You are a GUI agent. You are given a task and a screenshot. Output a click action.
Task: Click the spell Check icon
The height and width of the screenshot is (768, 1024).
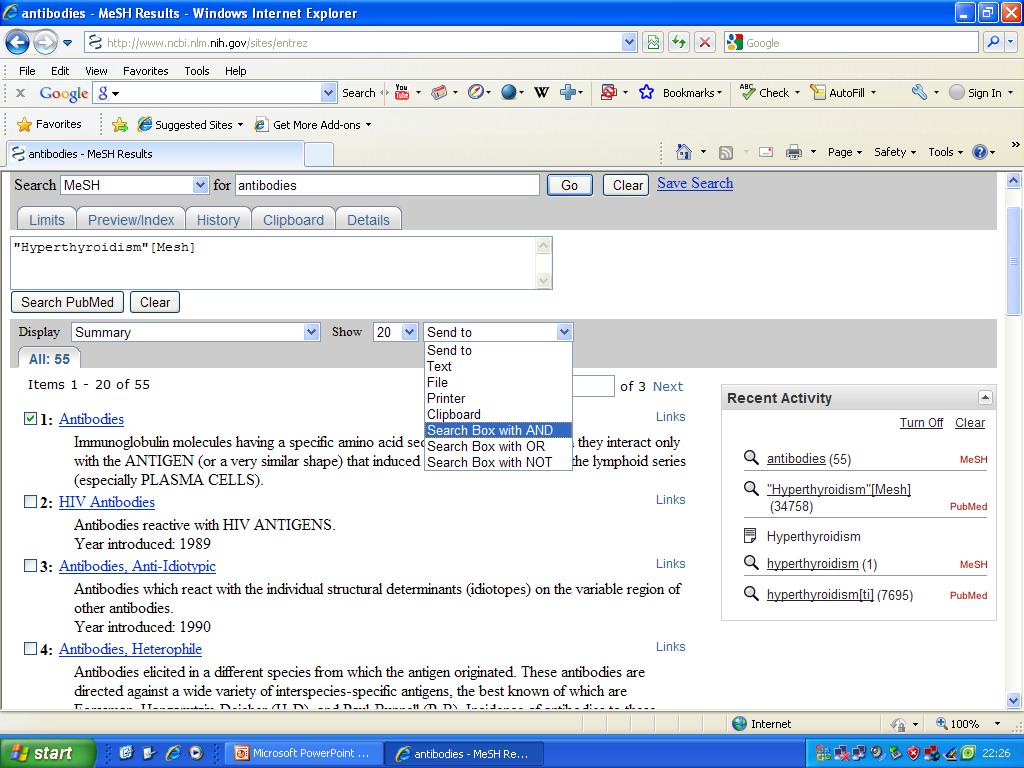(x=747, y=92)
